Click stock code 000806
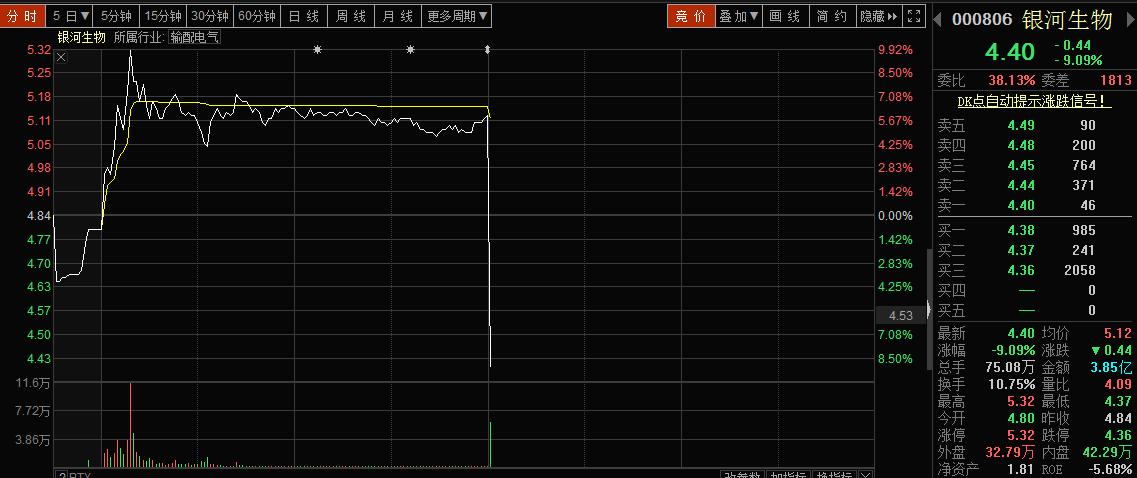Screen dimensions: 1137x478 (x=982, y=20)
